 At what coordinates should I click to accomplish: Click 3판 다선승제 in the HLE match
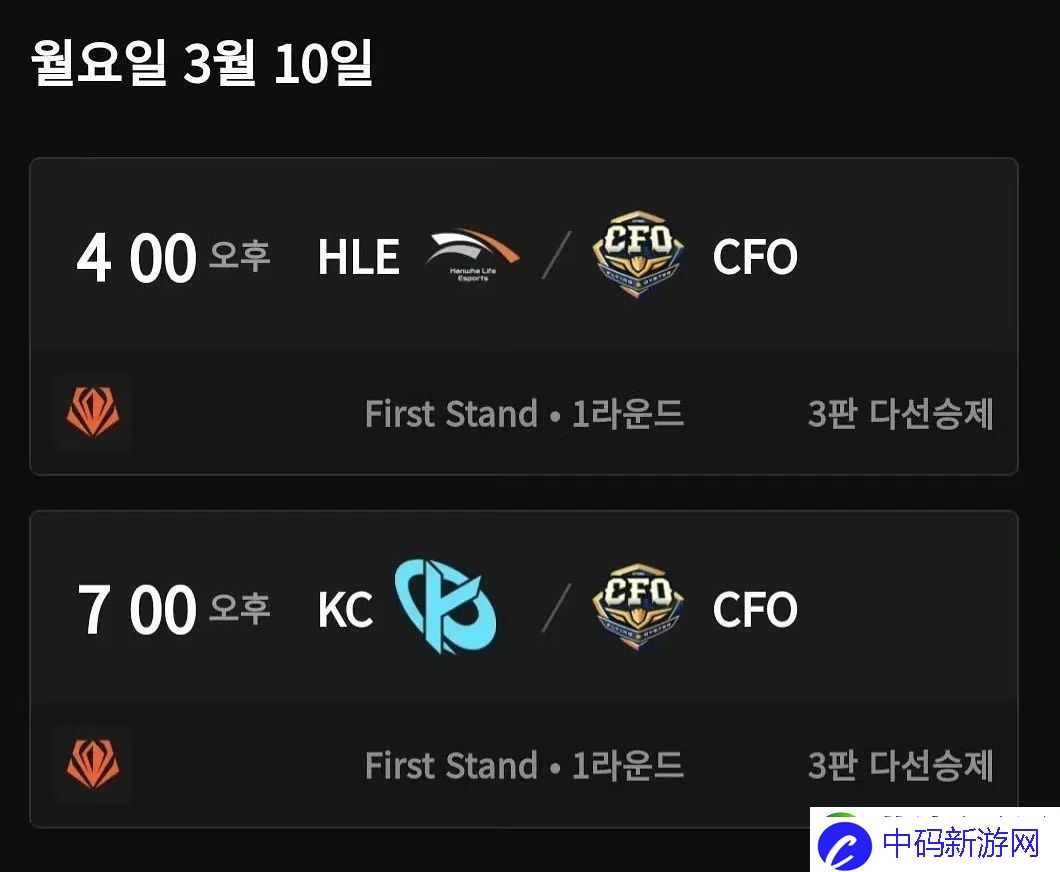pyautogui.click(x=900, y=414)
